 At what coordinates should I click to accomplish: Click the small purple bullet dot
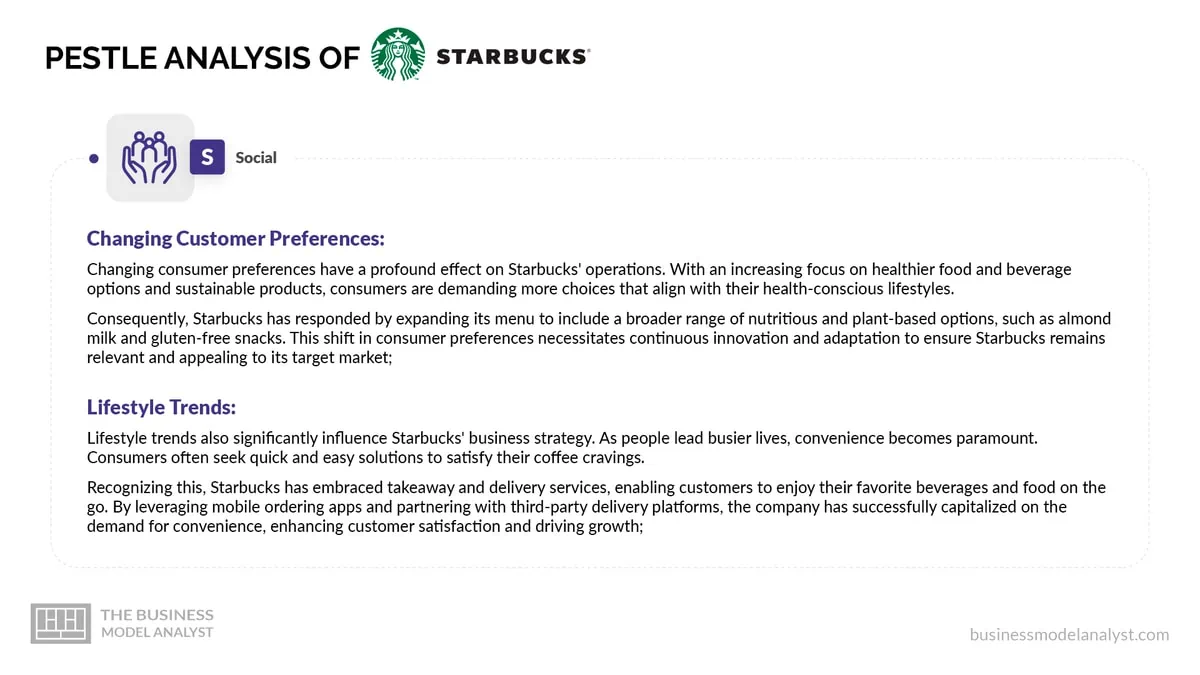point(94,158)
